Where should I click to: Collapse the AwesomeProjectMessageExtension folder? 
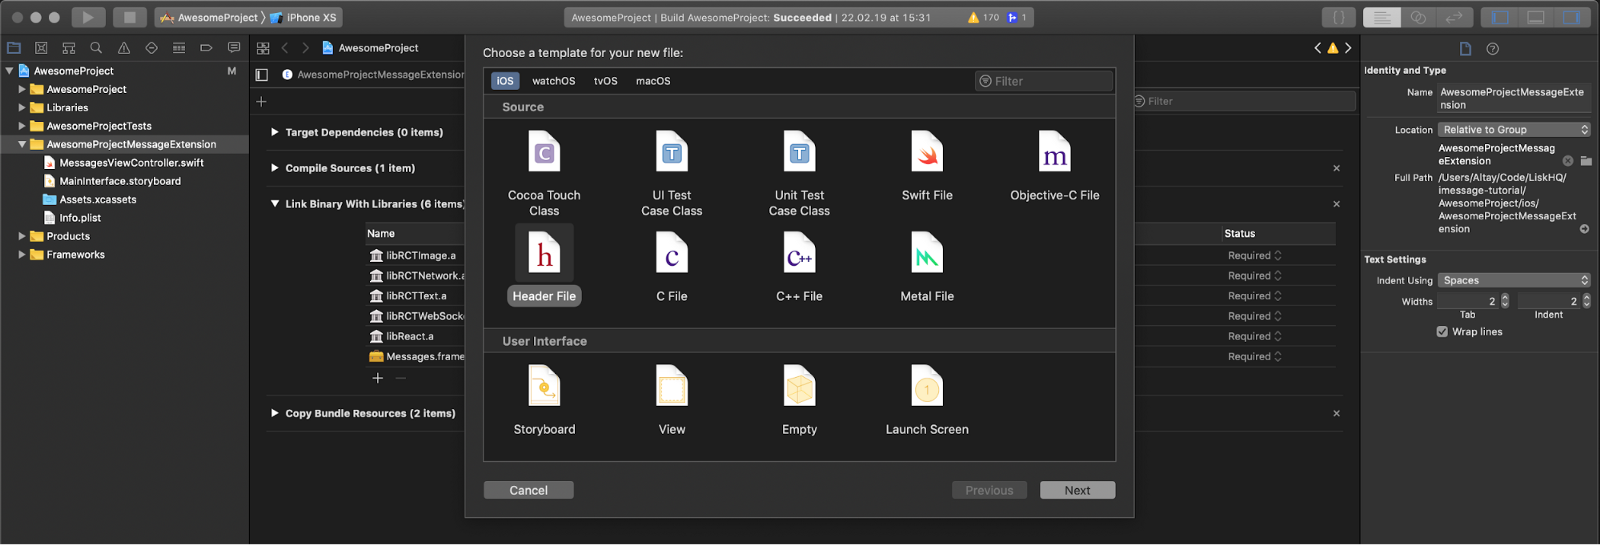[x=22, y=144]
